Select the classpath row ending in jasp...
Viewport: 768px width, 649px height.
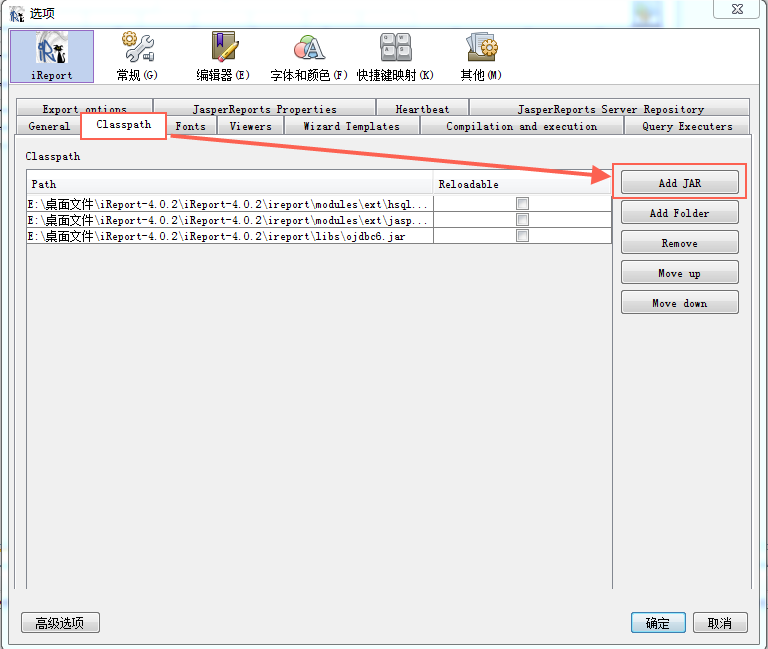click(319, 220)
